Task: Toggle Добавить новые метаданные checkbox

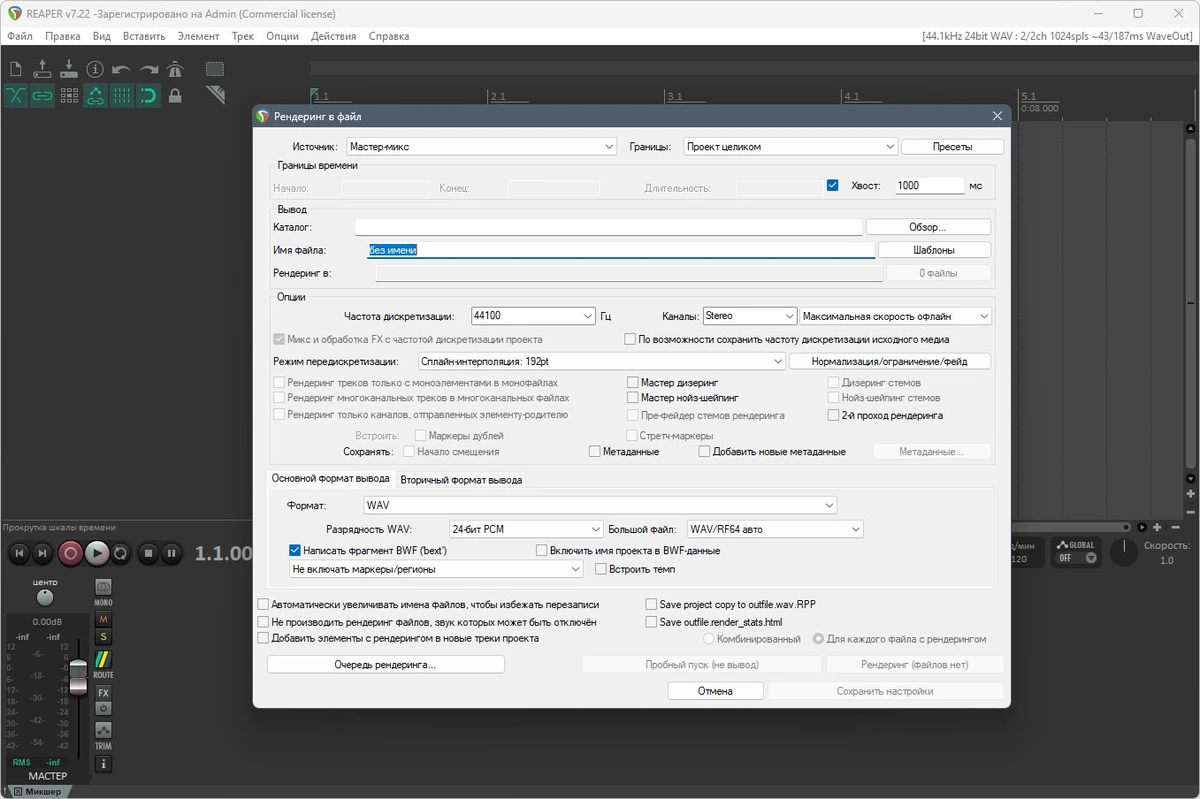Action: [x=704, y=452]
